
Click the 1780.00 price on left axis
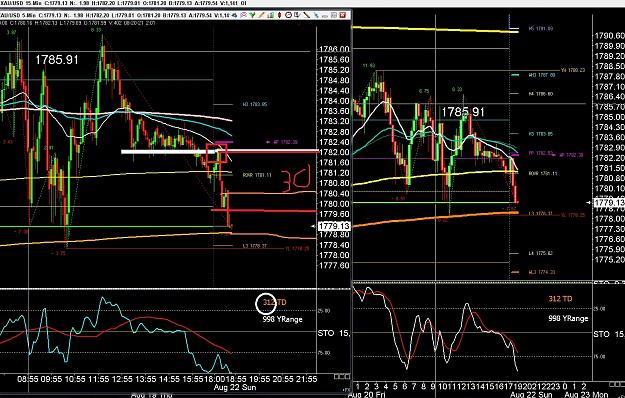tap(334, 204)
